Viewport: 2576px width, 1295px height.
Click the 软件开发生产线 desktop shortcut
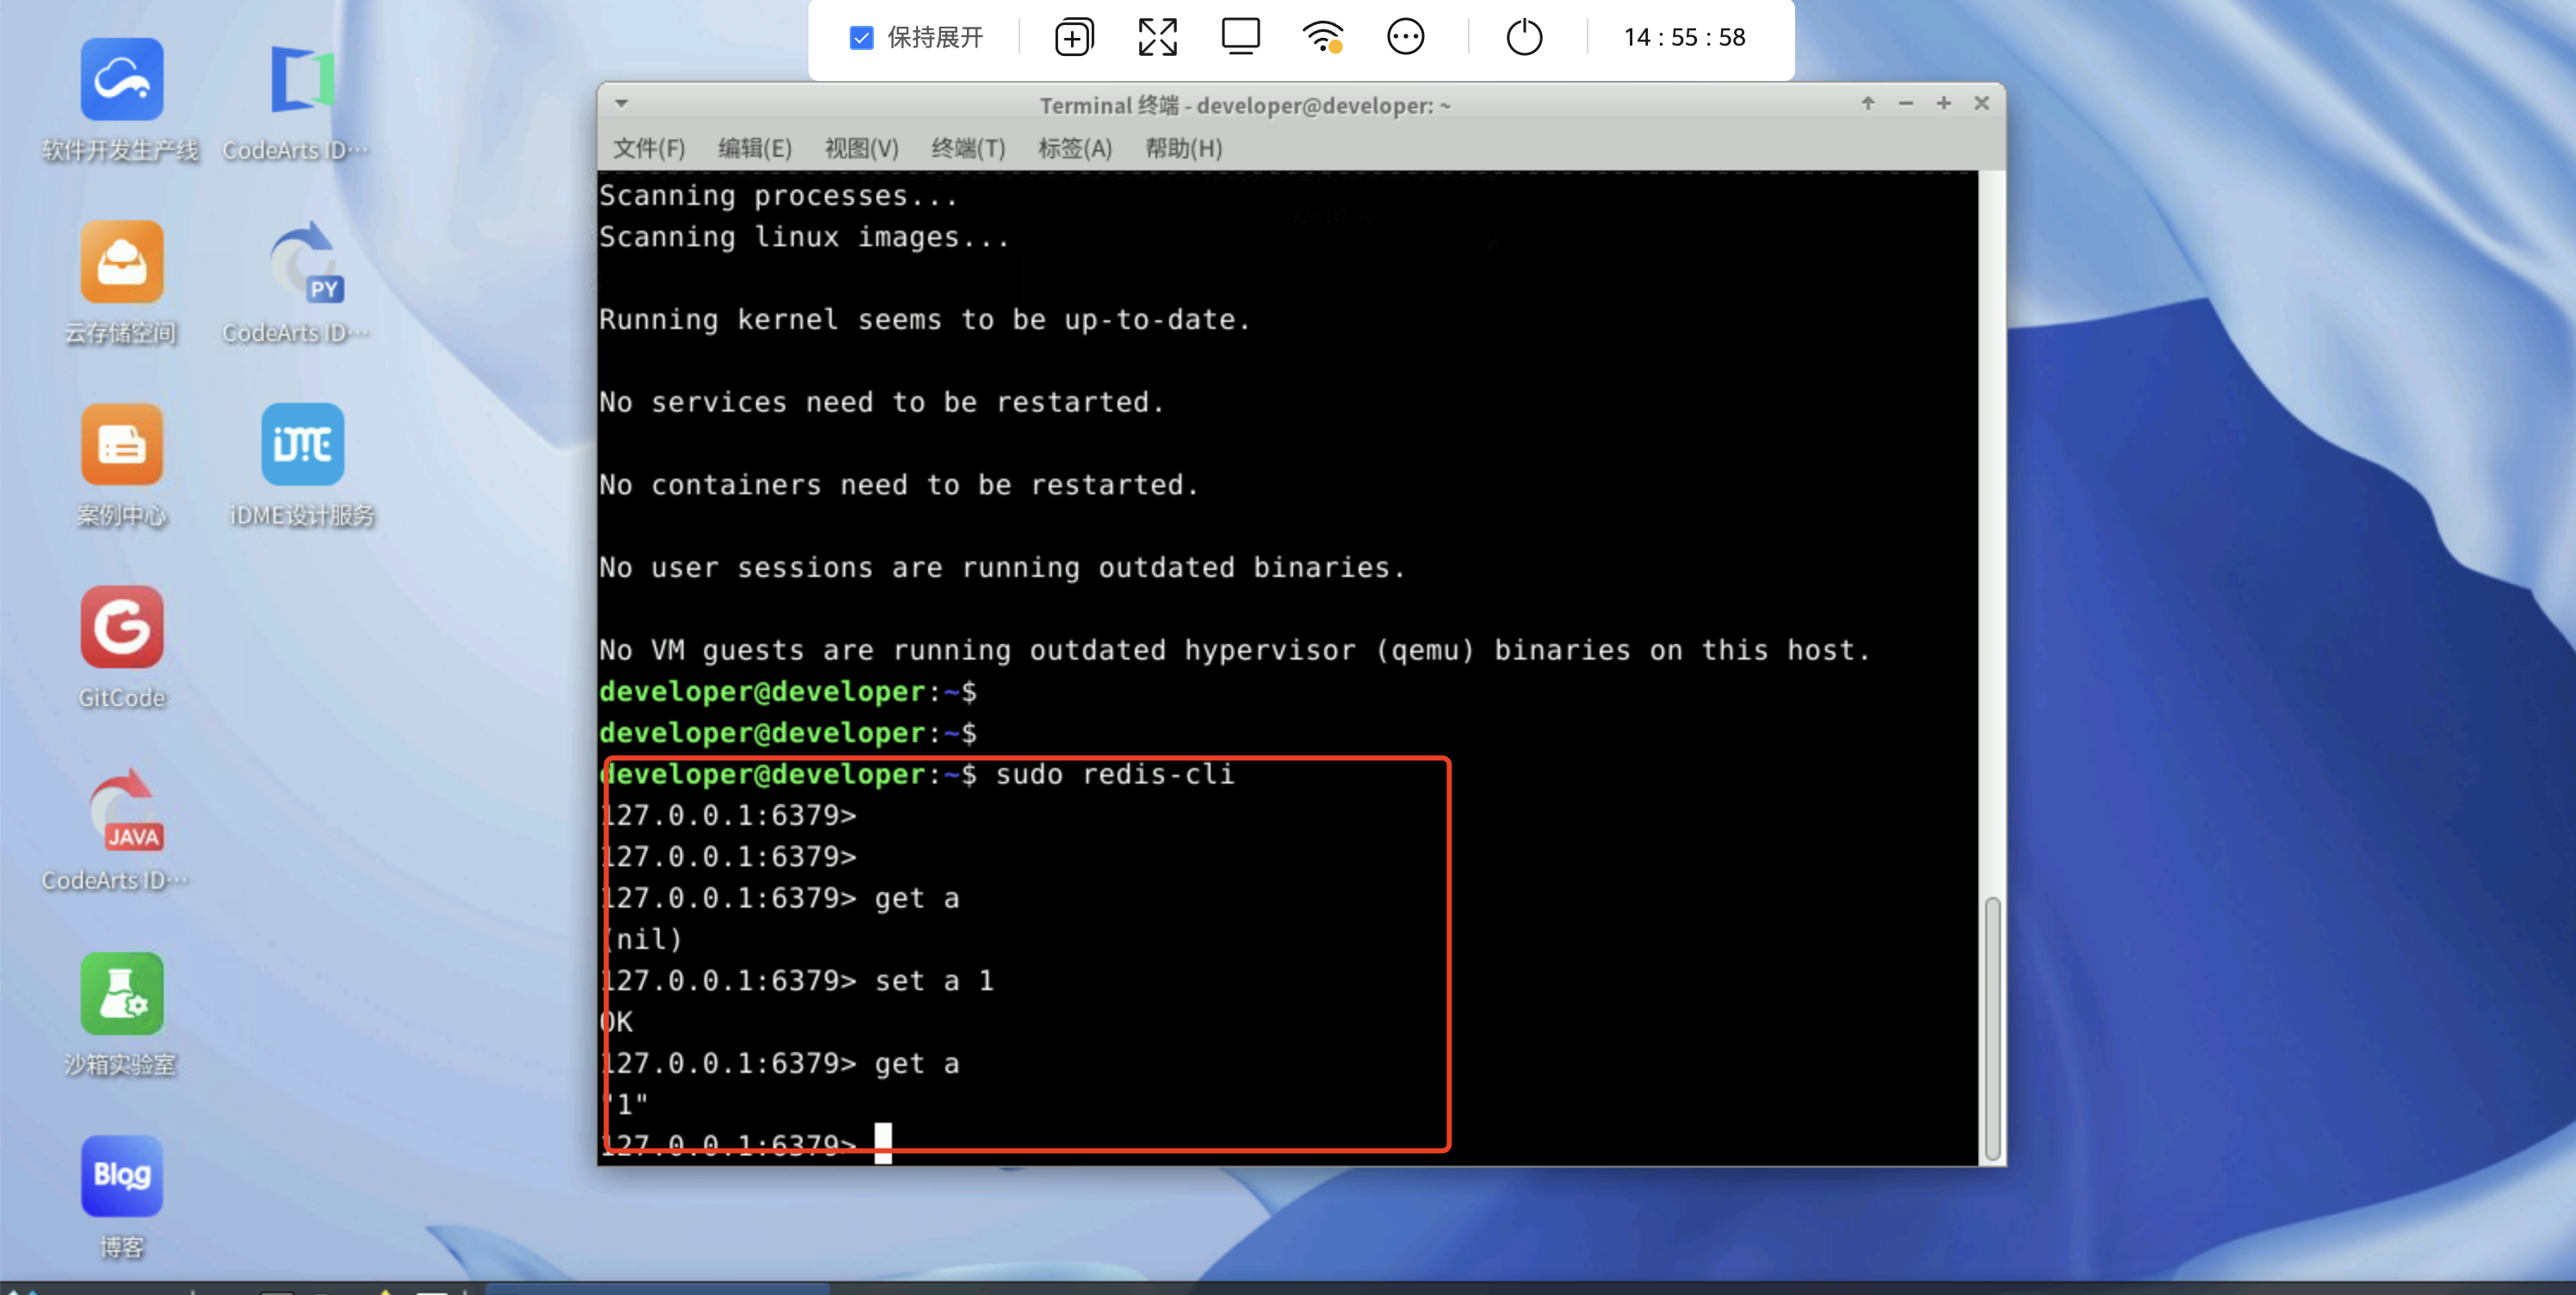pyautogui.click(x=122, y=80)
